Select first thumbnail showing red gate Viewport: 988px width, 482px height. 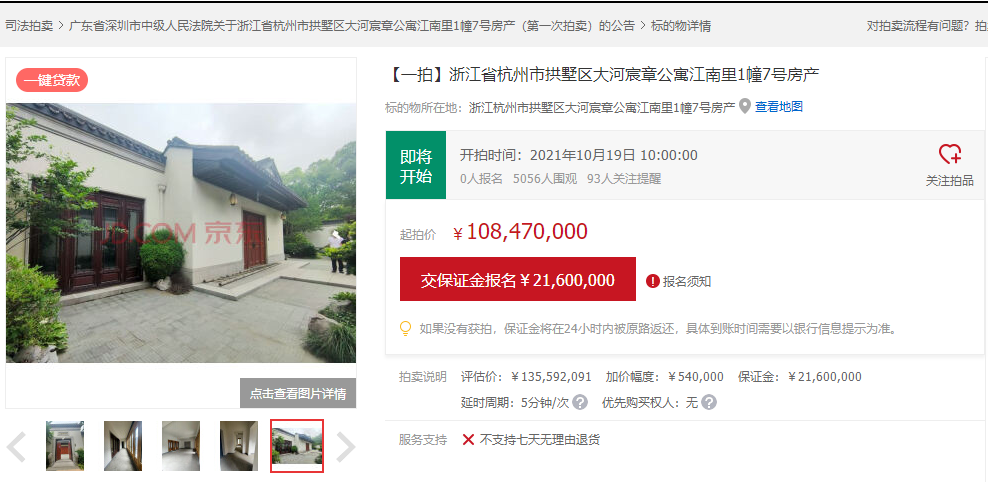pos(65,446)
